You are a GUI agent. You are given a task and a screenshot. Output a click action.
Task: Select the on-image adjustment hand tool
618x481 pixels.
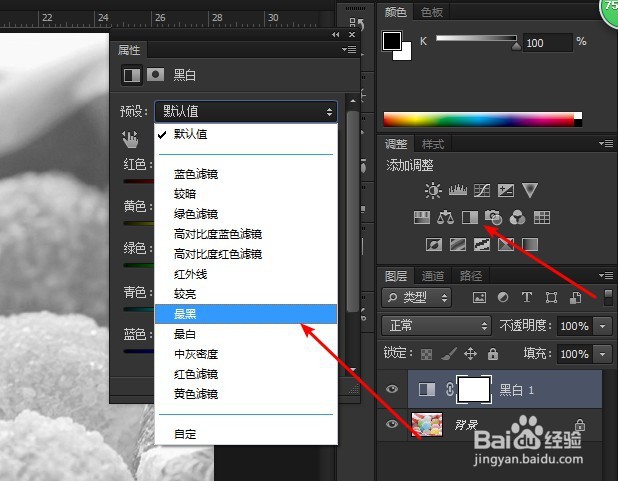coord(130,139)
